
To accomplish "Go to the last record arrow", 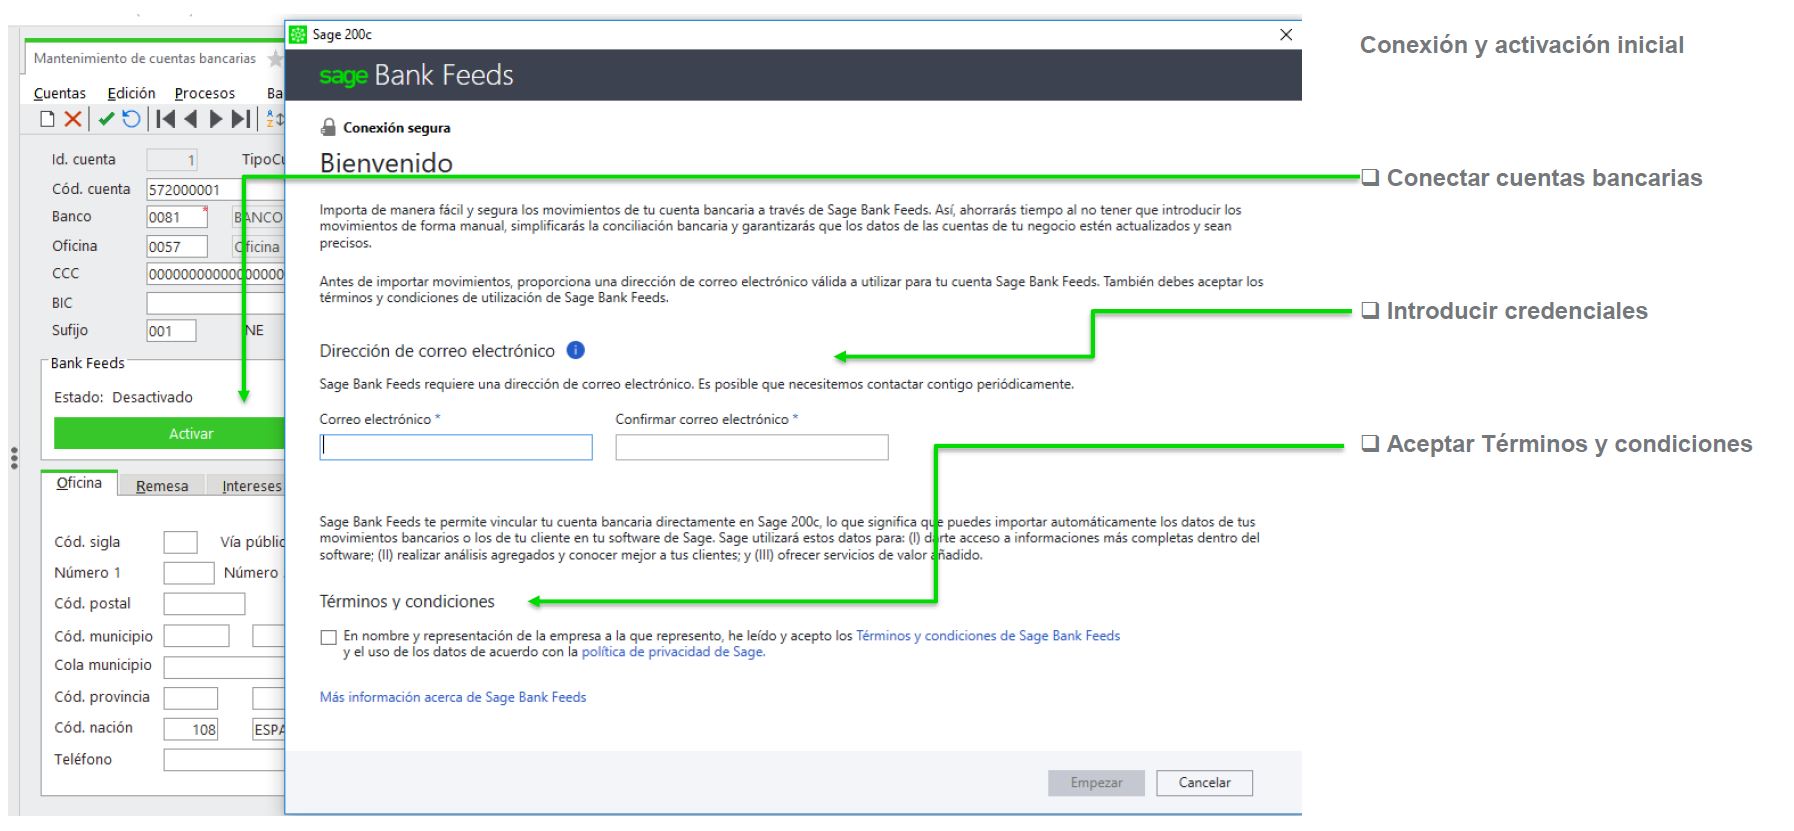I will [x=241, y=119].
